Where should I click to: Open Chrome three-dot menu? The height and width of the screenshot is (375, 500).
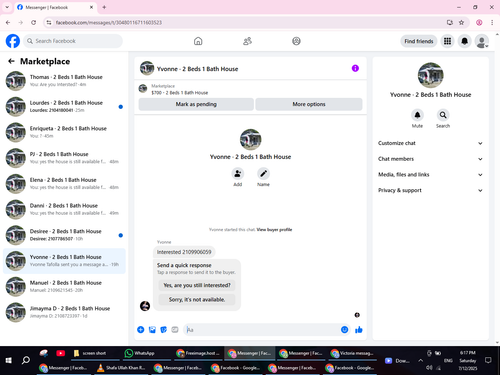coord(492,22)
